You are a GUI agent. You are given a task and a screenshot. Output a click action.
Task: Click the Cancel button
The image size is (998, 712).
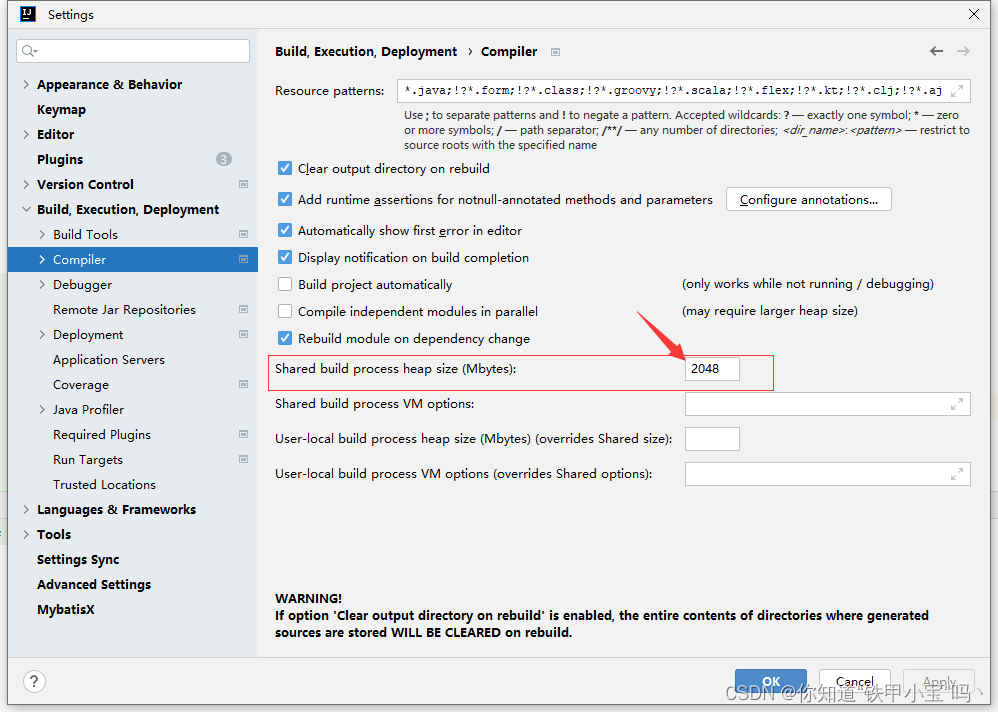pyautogui.click(x=855, y=681)
